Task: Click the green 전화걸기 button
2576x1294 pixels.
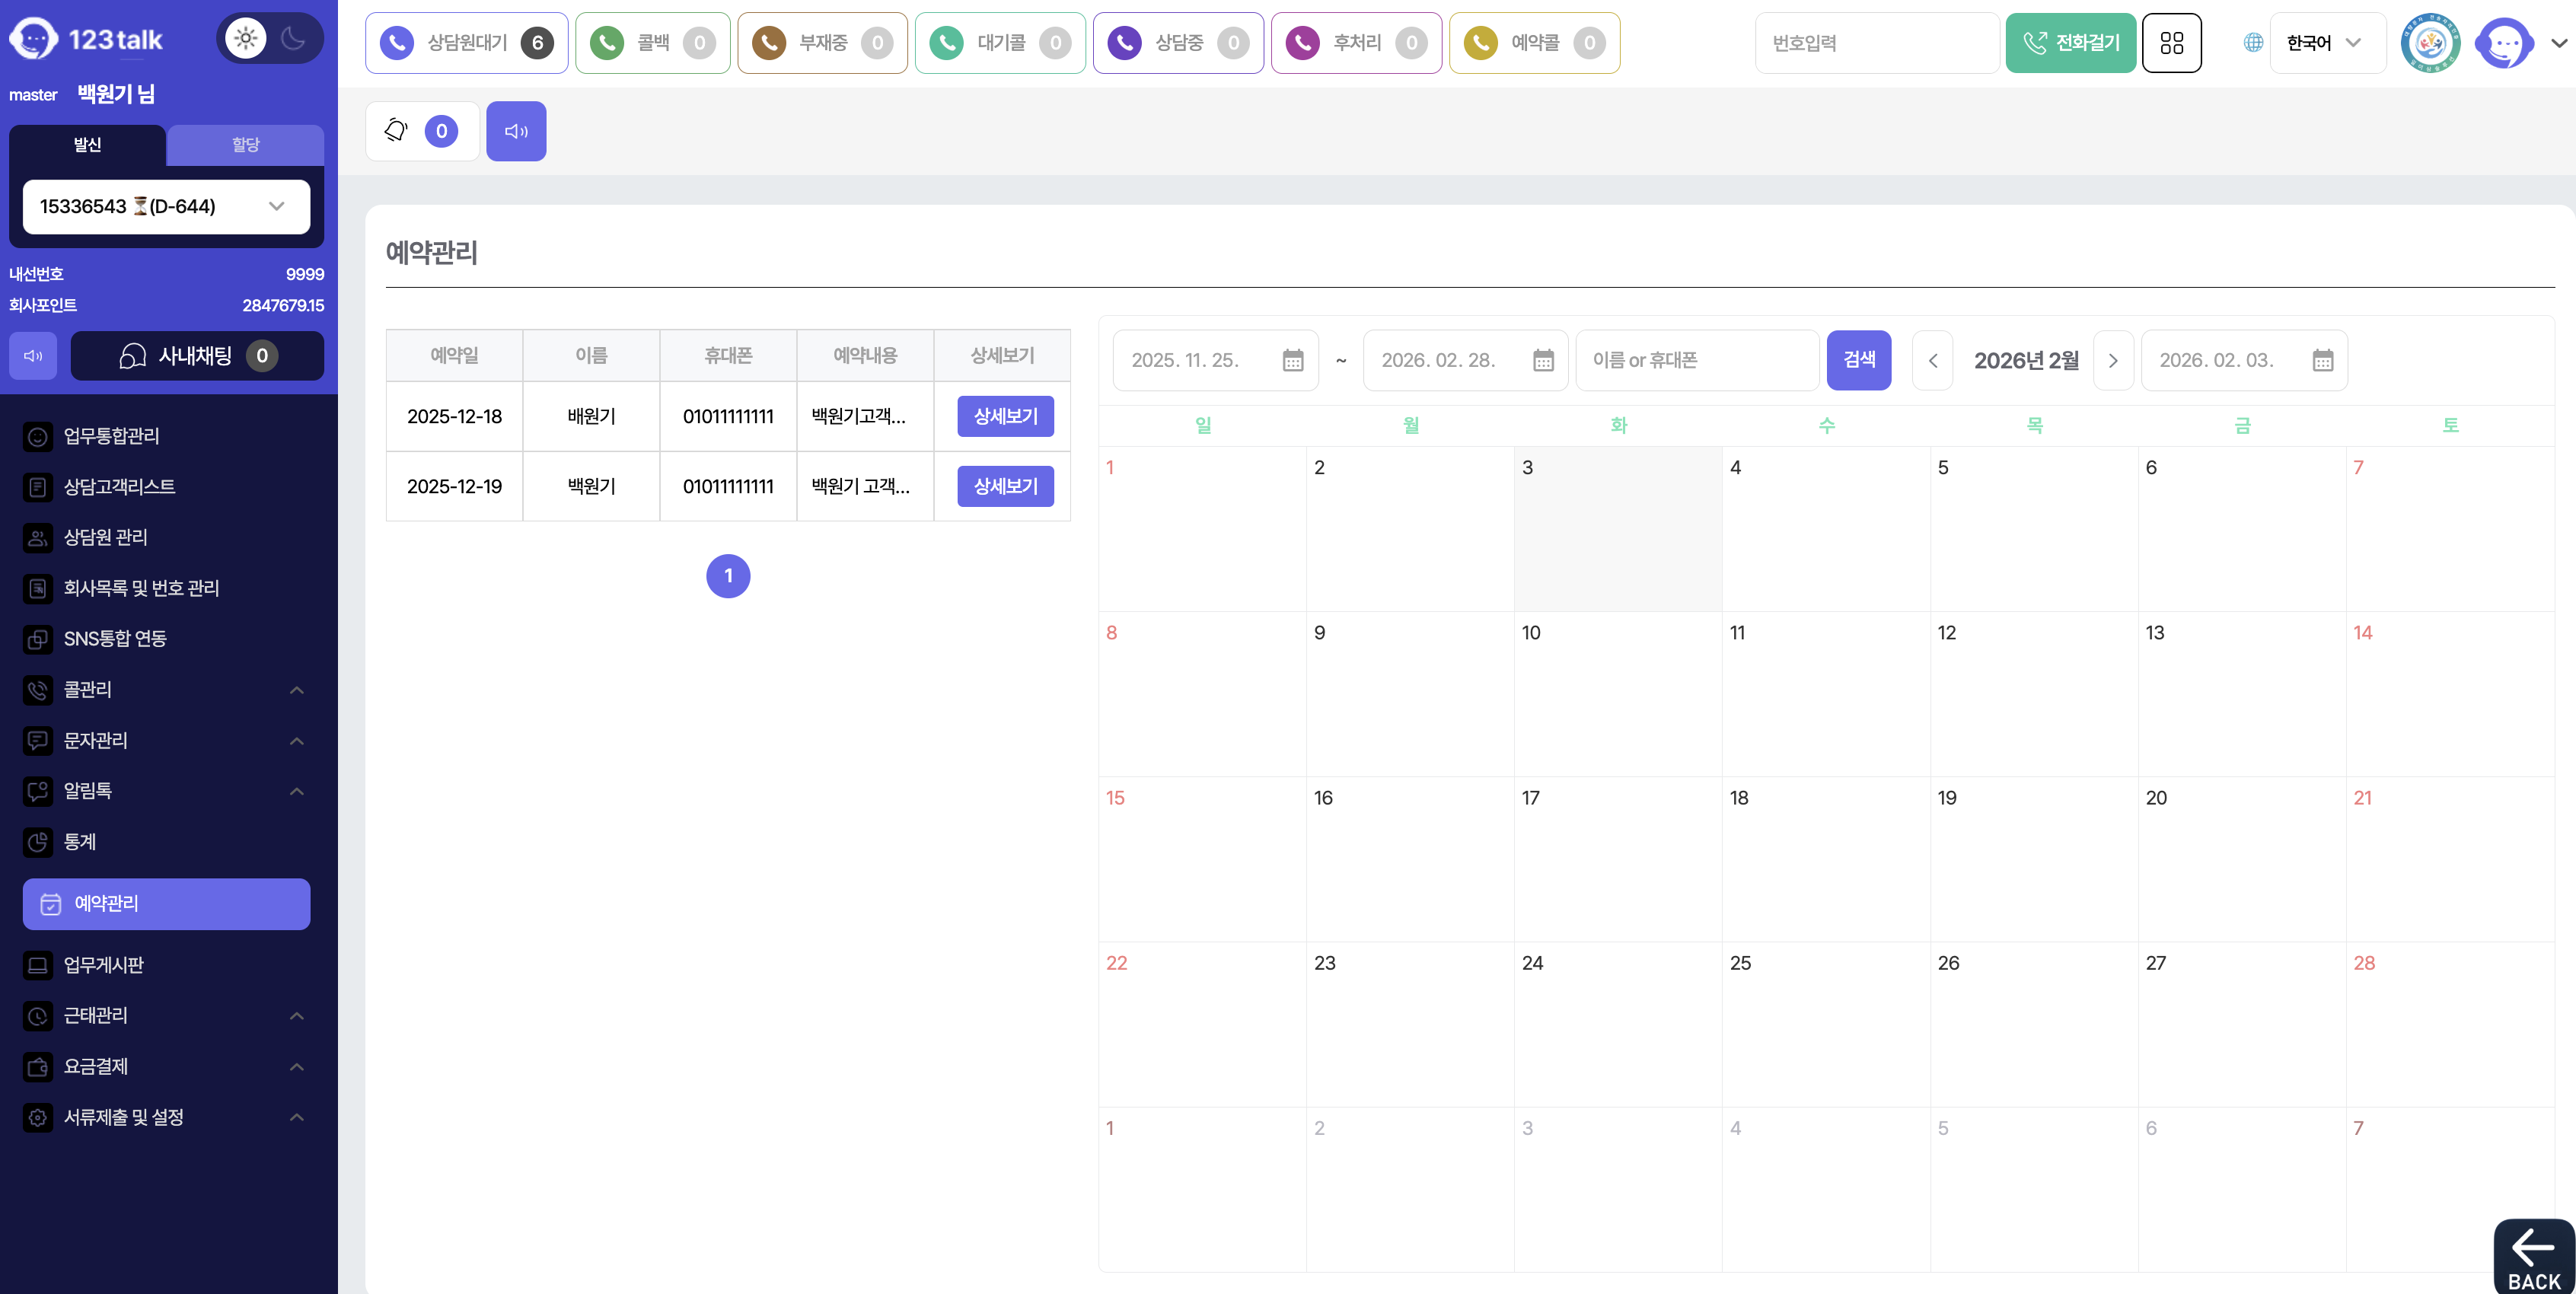Action: tap(2070, 43)
